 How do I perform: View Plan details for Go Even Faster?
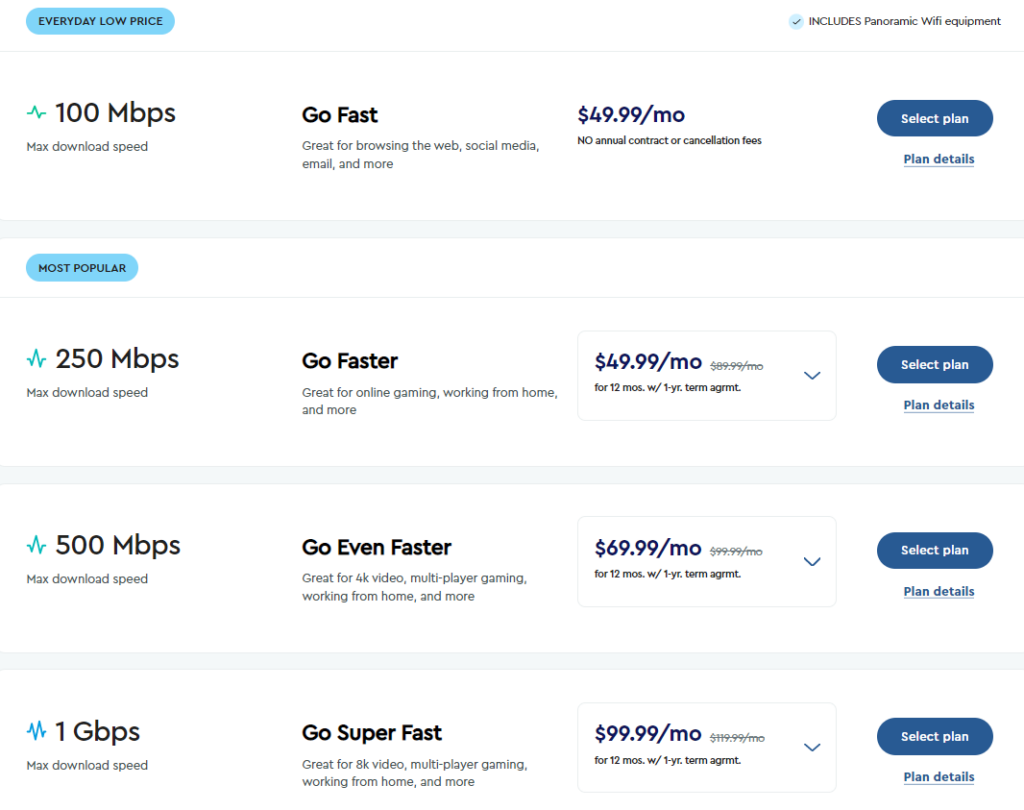(x=938, y=591)
